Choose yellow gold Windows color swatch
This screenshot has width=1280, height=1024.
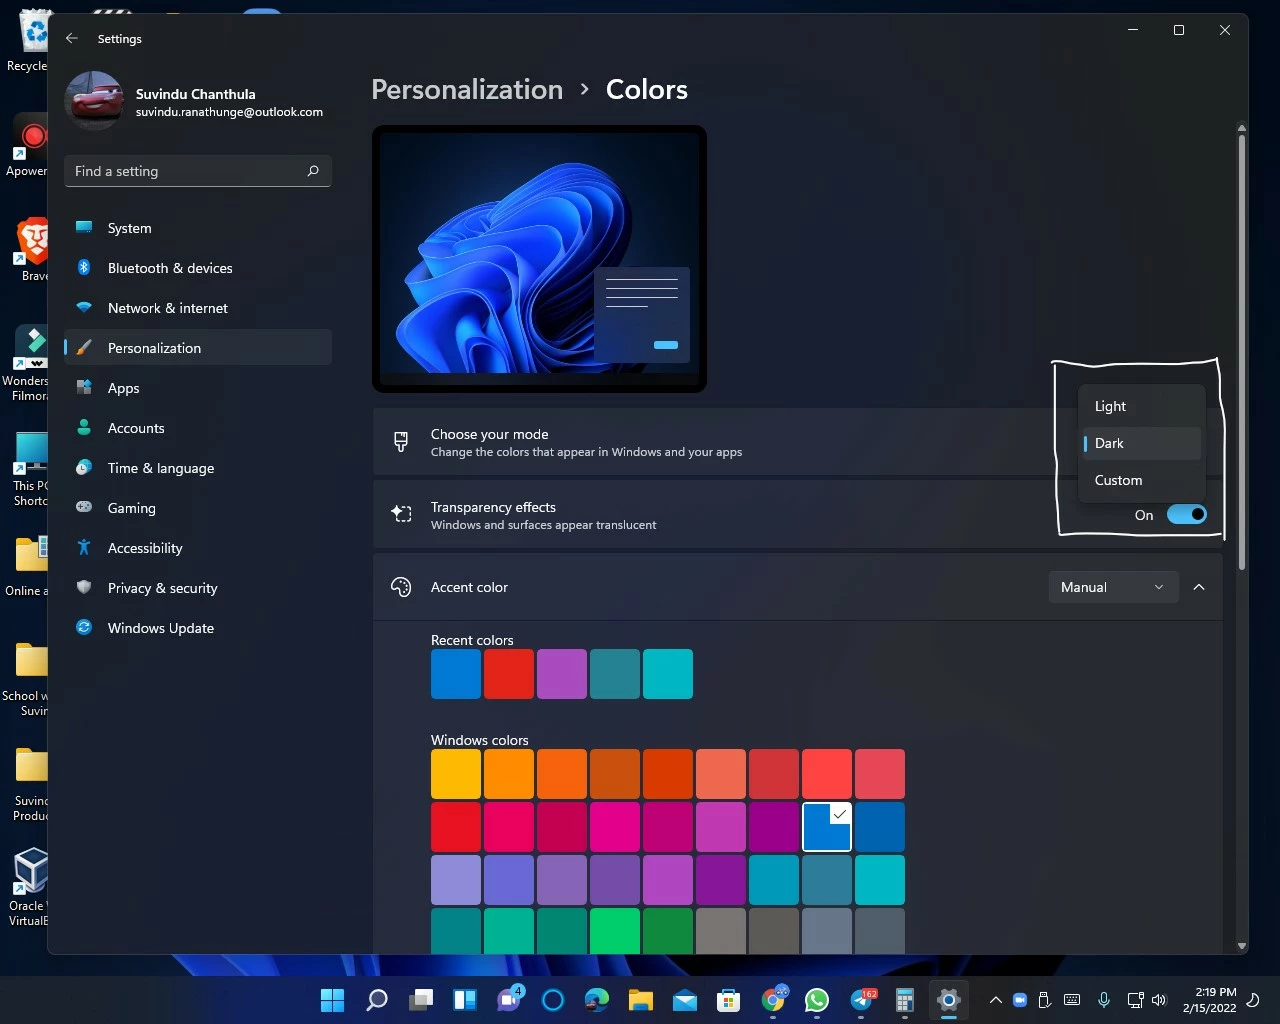point(456,774)
